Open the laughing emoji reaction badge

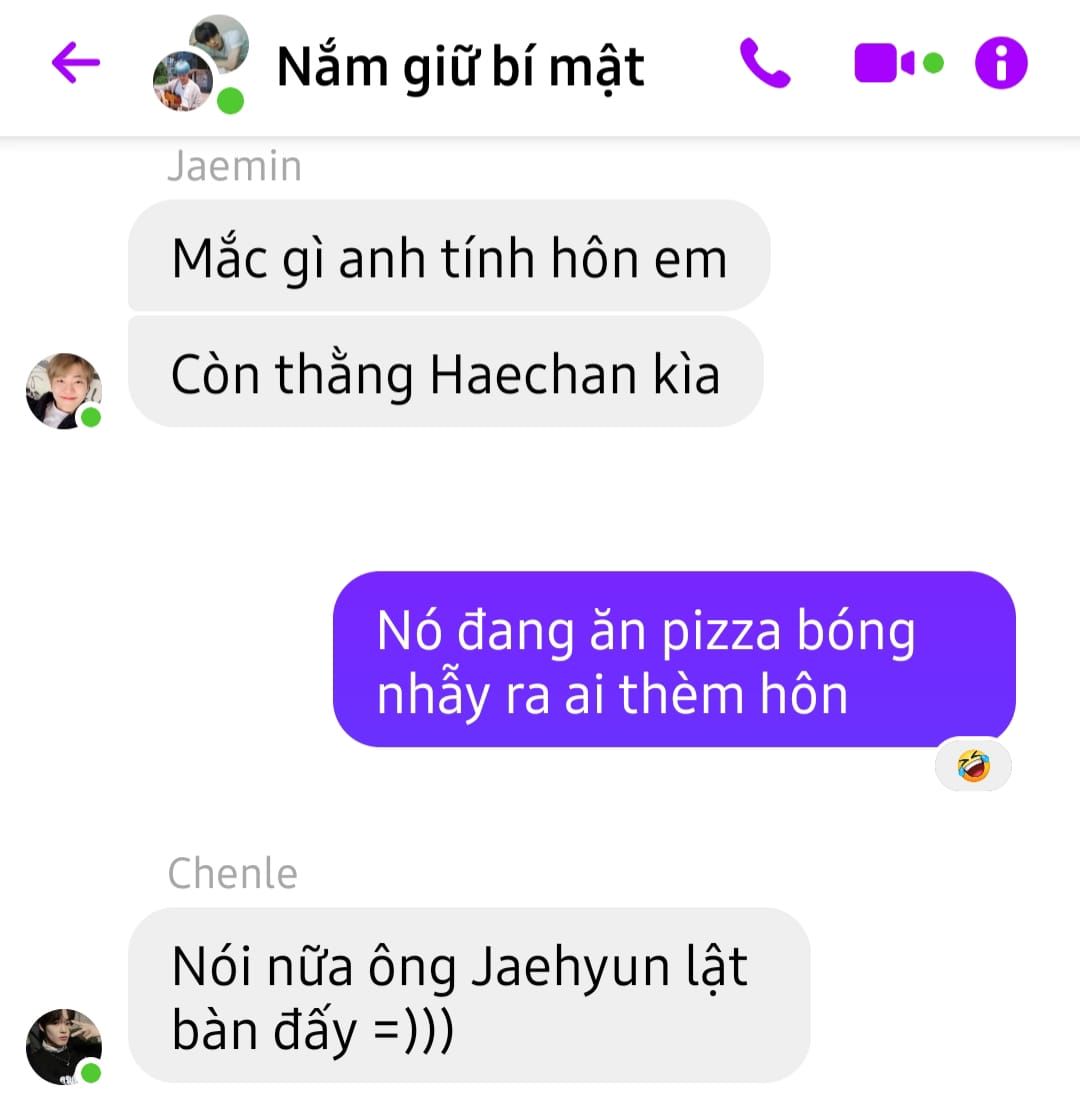pyautogui.click(x=973, y=765)
